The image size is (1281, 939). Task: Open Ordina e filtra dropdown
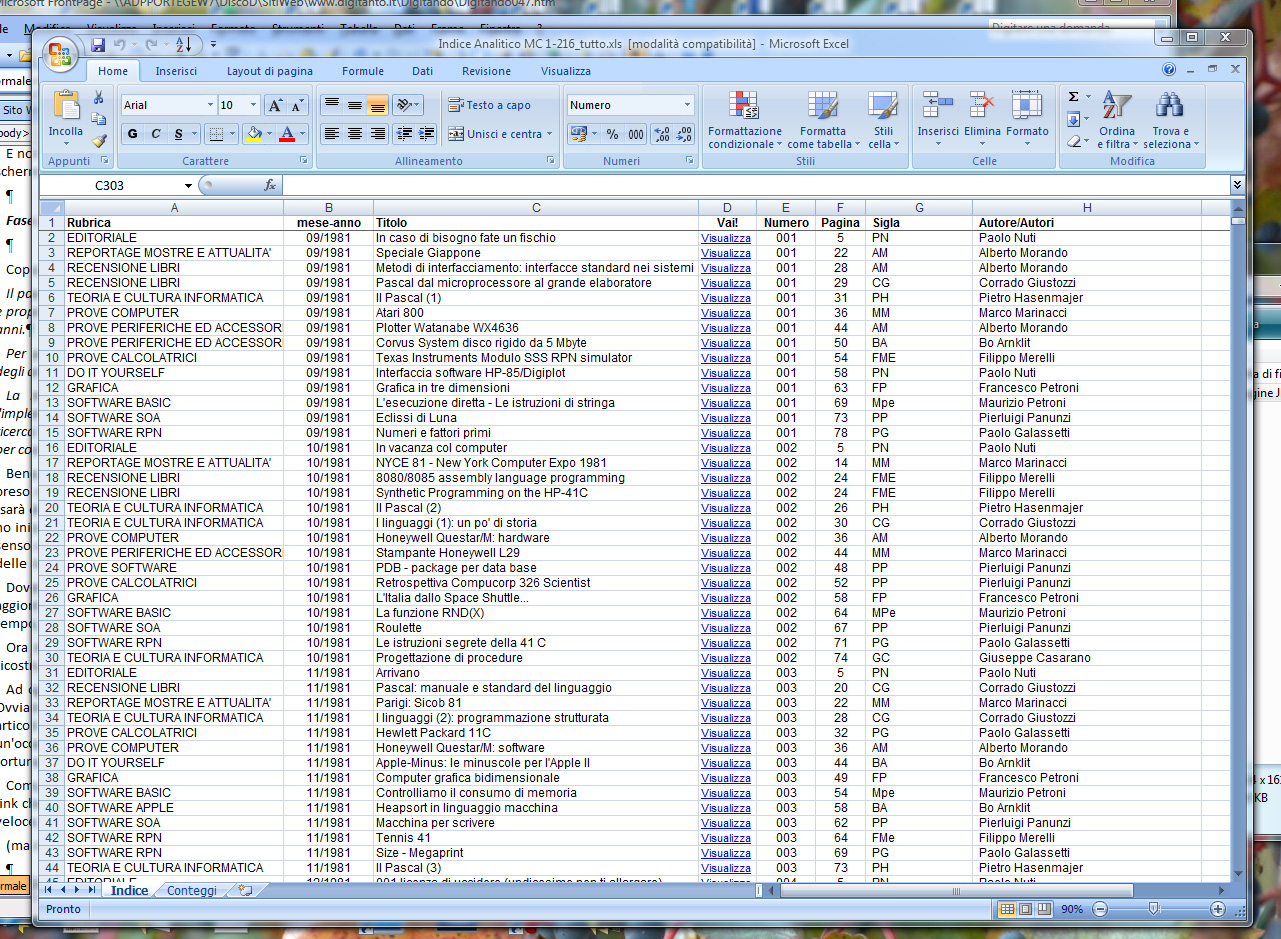1117,120
